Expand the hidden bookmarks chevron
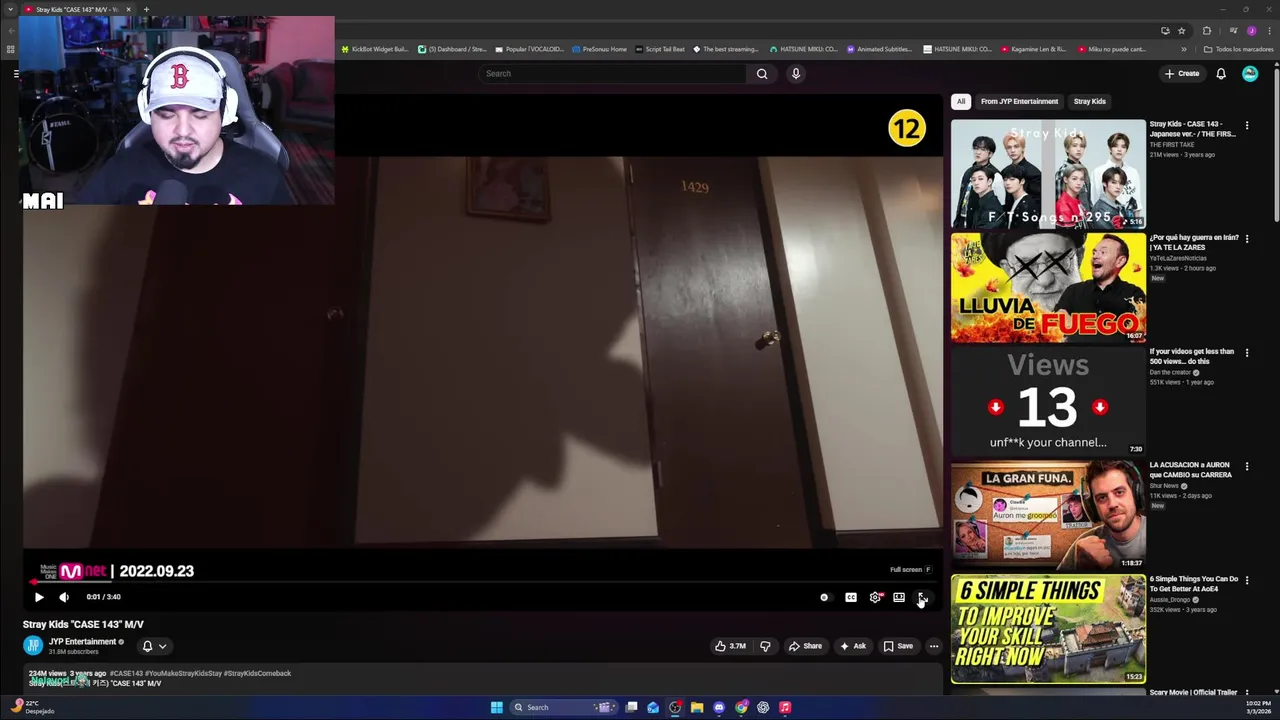Image resolution: width=1280 pixels, height=720 pixels. click(x=1184, y=49)
